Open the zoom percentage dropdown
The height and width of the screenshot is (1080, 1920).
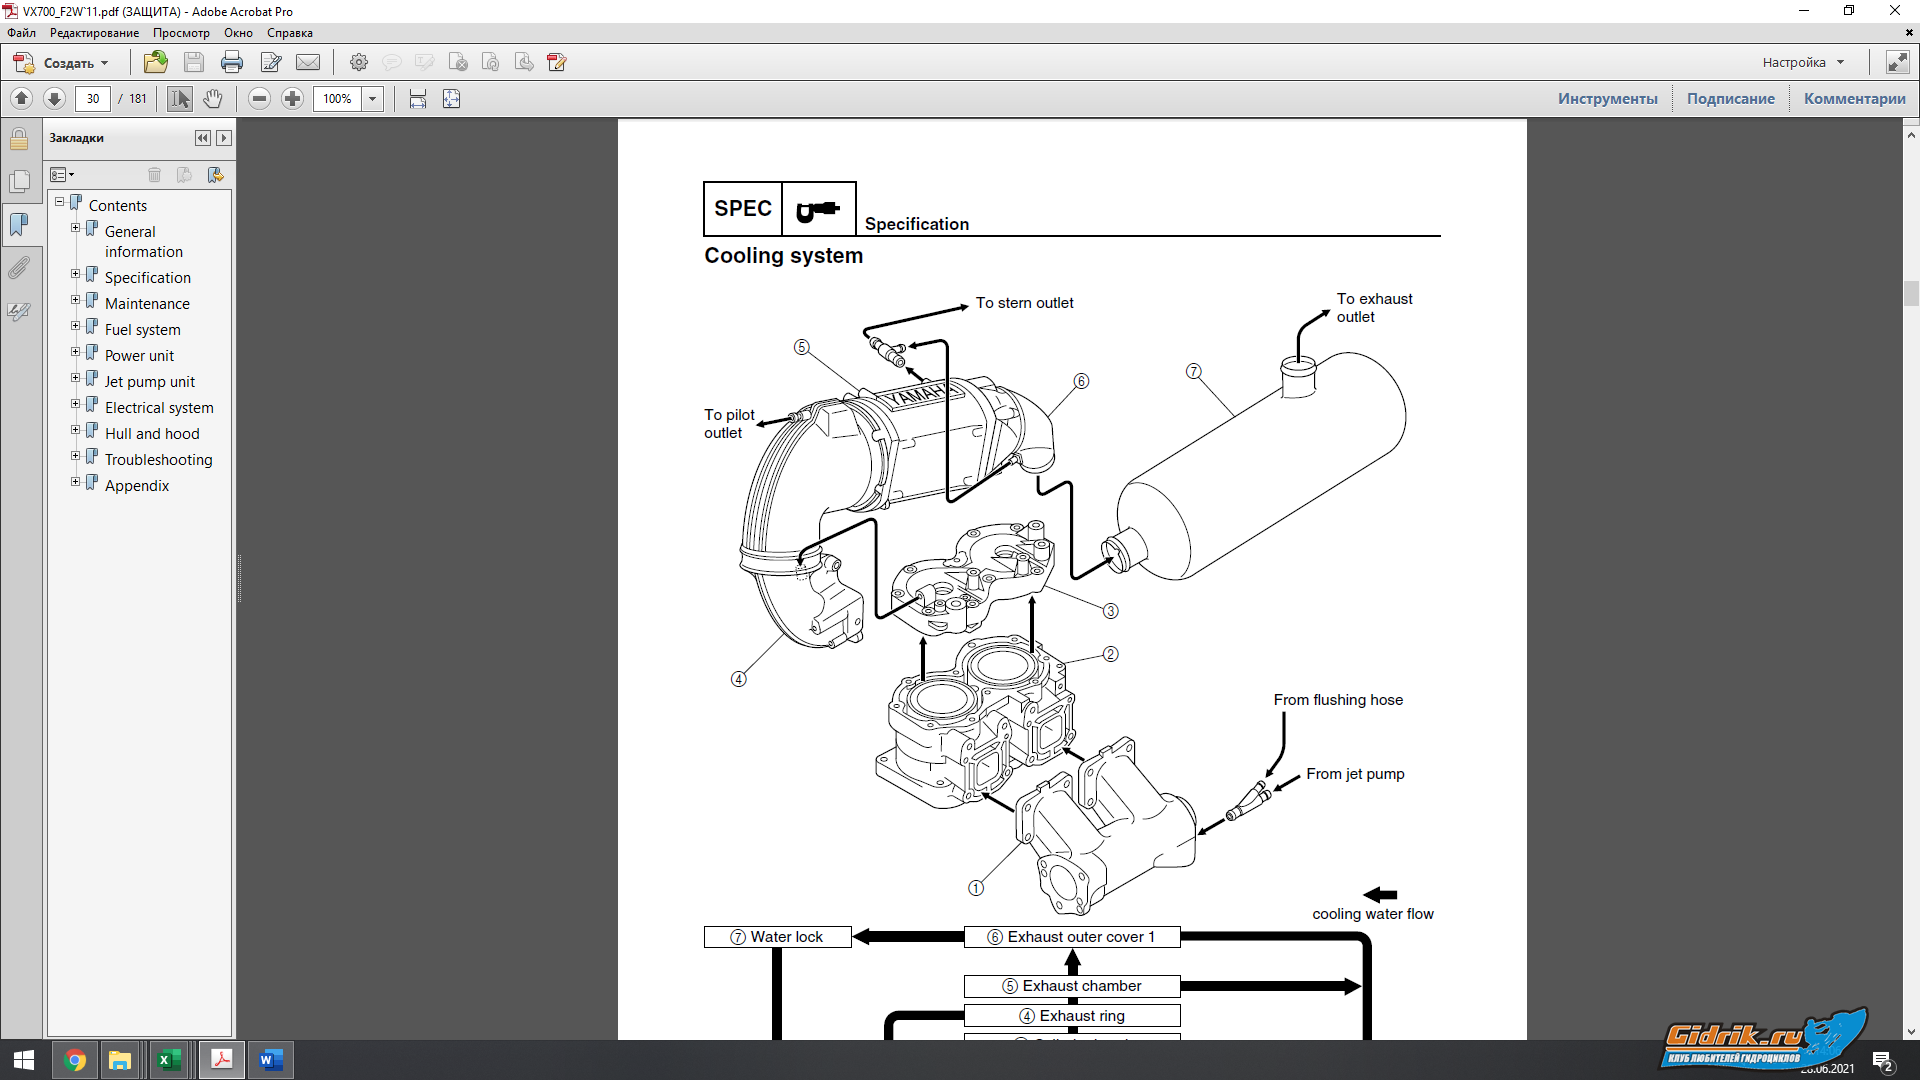point(372,99)
